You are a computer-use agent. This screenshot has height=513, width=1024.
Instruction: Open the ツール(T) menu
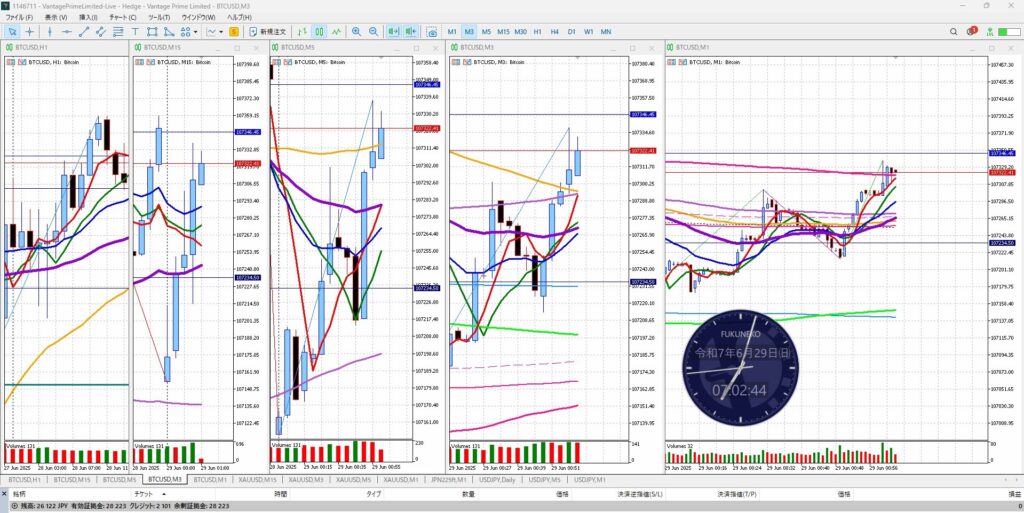(x=159, y=17)
